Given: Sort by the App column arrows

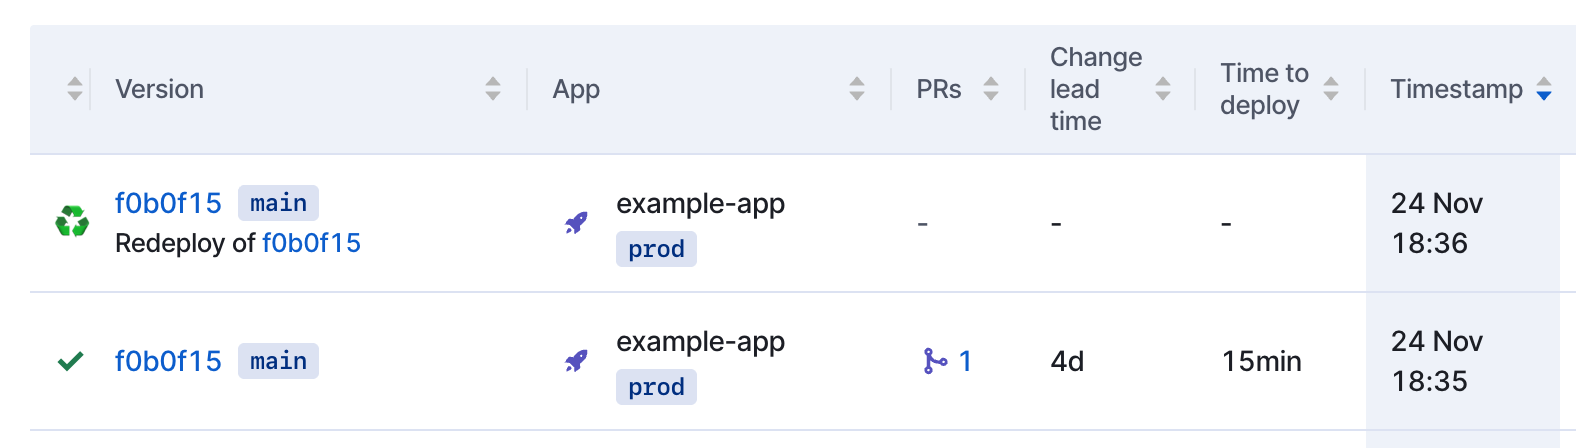Looking at the screenshot, I should click(857, 89).
